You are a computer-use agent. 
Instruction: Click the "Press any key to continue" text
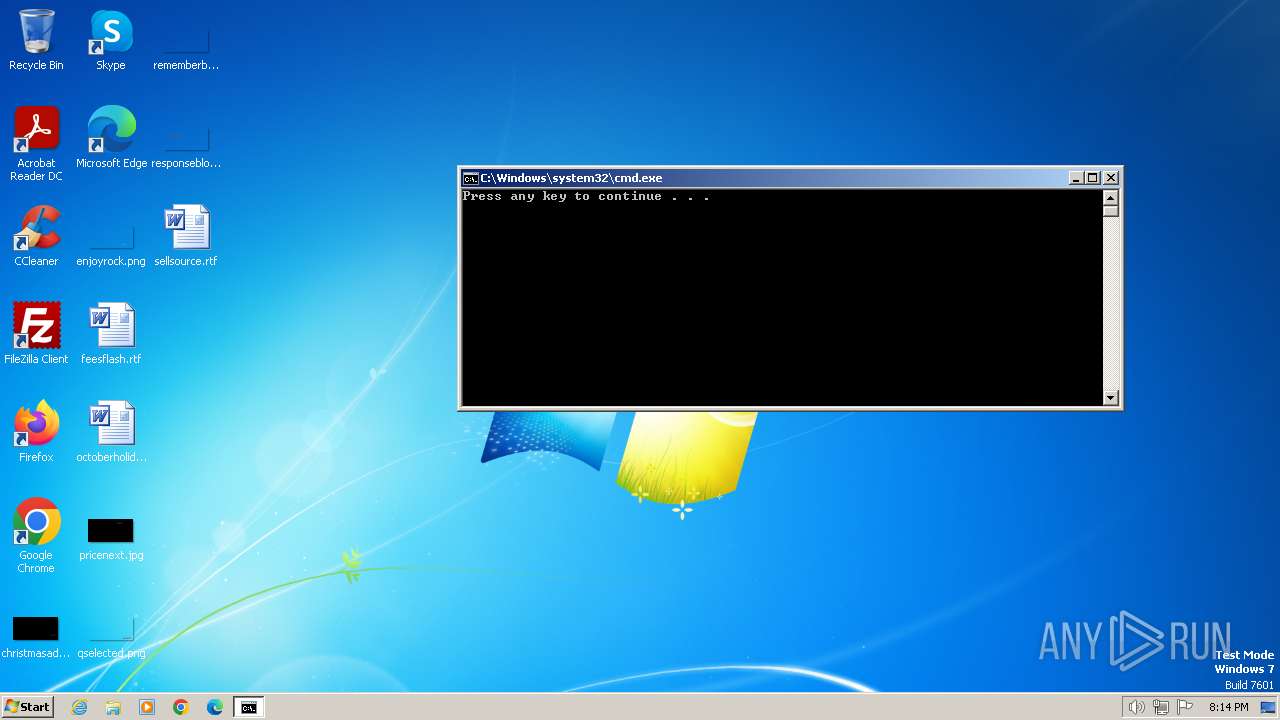(586, 197)
